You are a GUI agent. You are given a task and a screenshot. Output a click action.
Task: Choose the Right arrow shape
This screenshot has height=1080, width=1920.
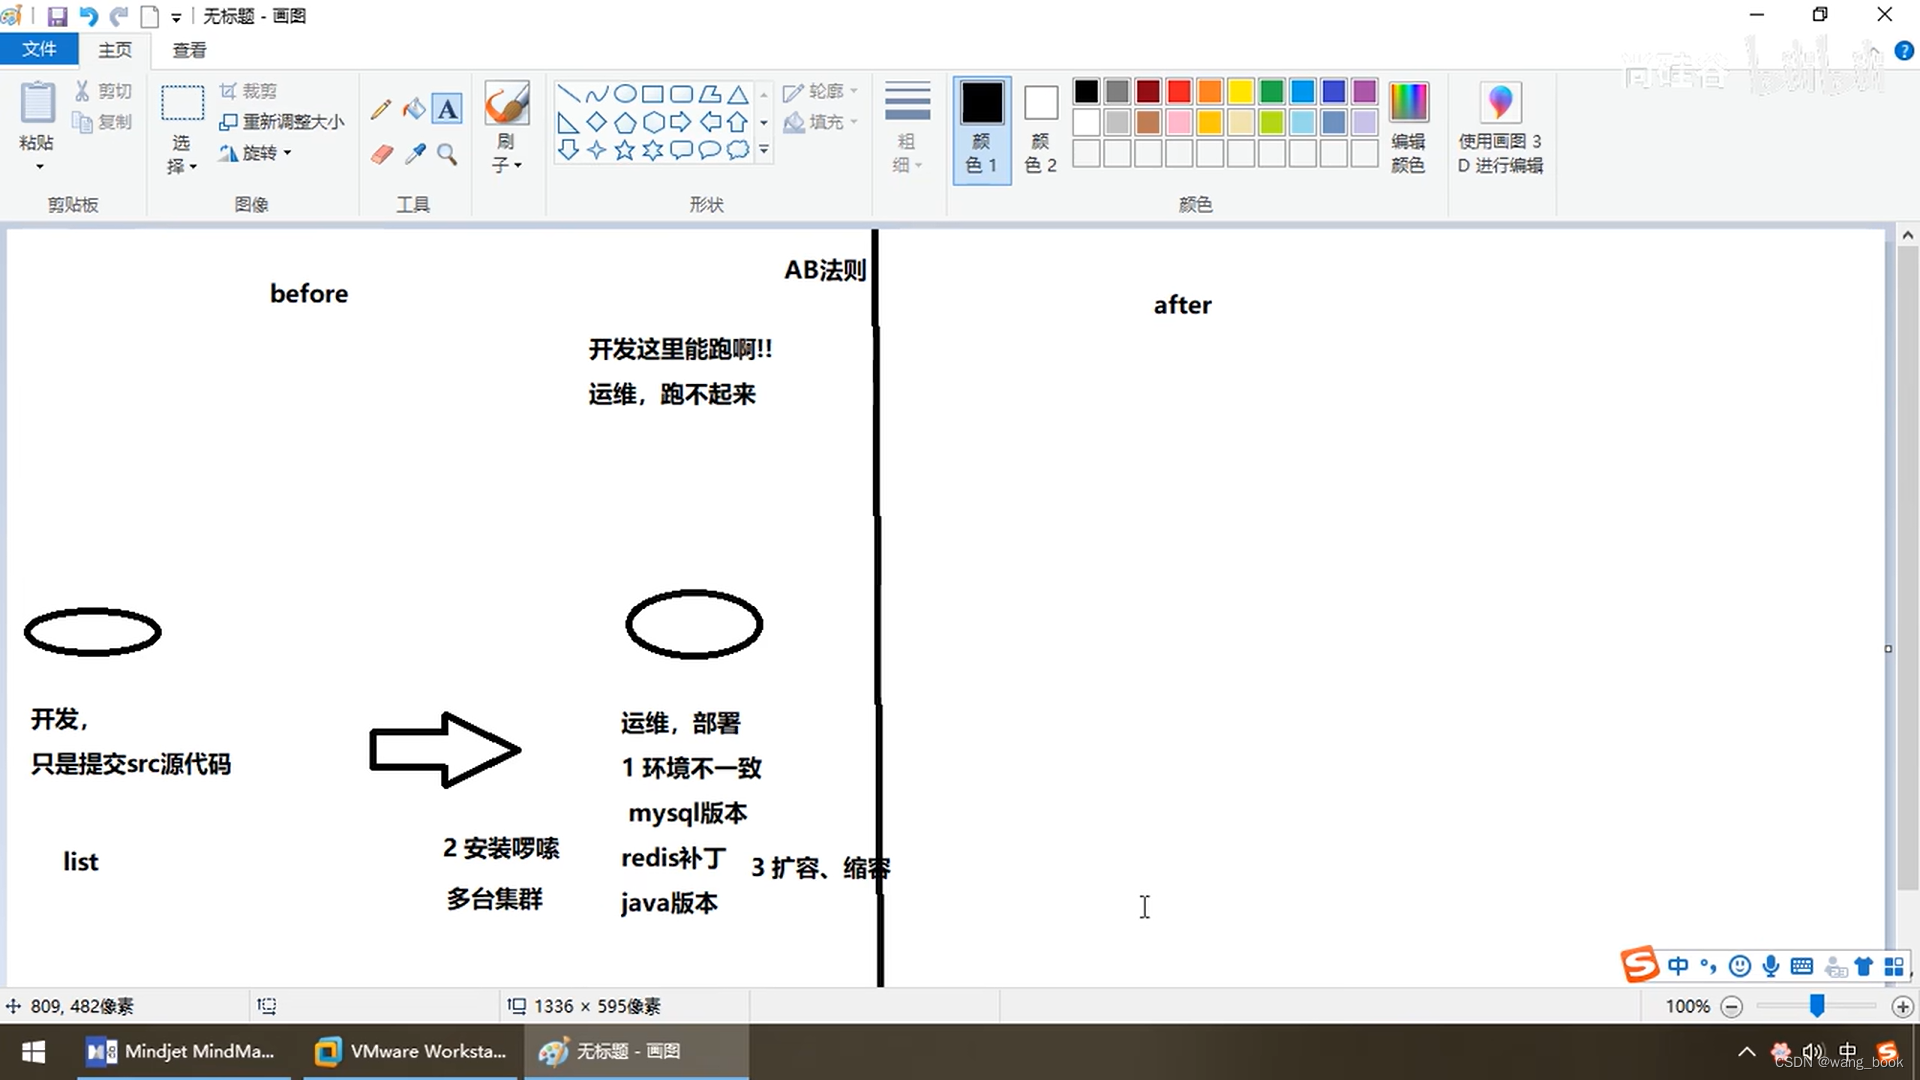681,122
